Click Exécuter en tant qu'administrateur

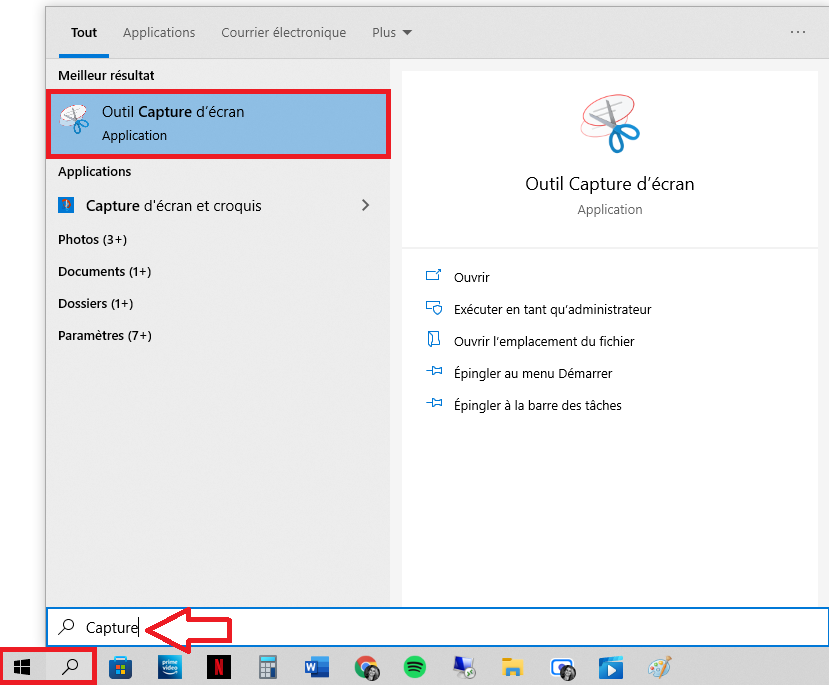pos(551,309)
